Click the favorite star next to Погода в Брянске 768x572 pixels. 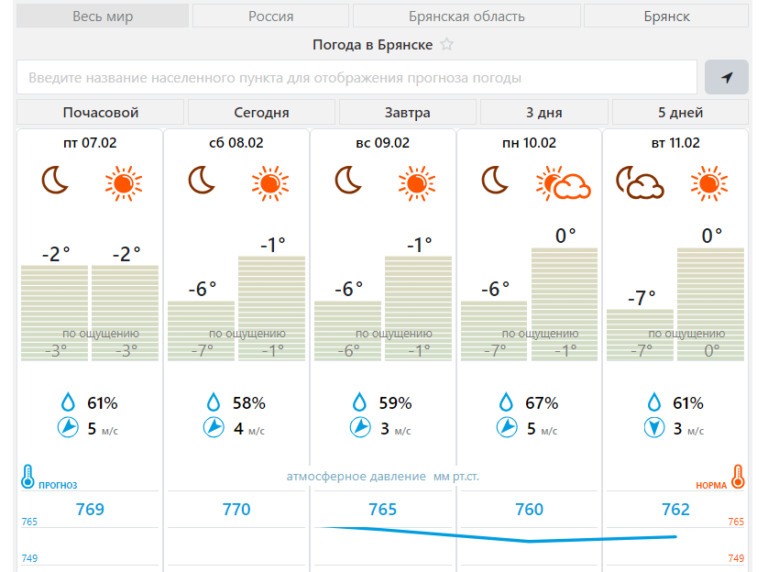click(447, 45)
